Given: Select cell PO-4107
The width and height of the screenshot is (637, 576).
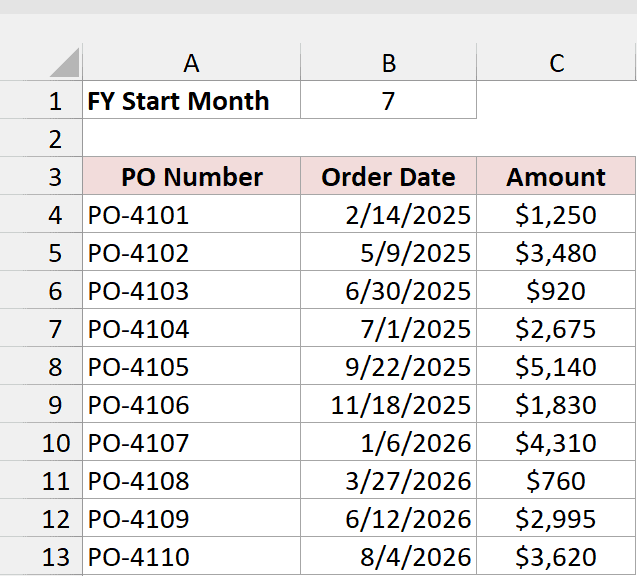Looking at the screenshot, I should coord(191,442).
